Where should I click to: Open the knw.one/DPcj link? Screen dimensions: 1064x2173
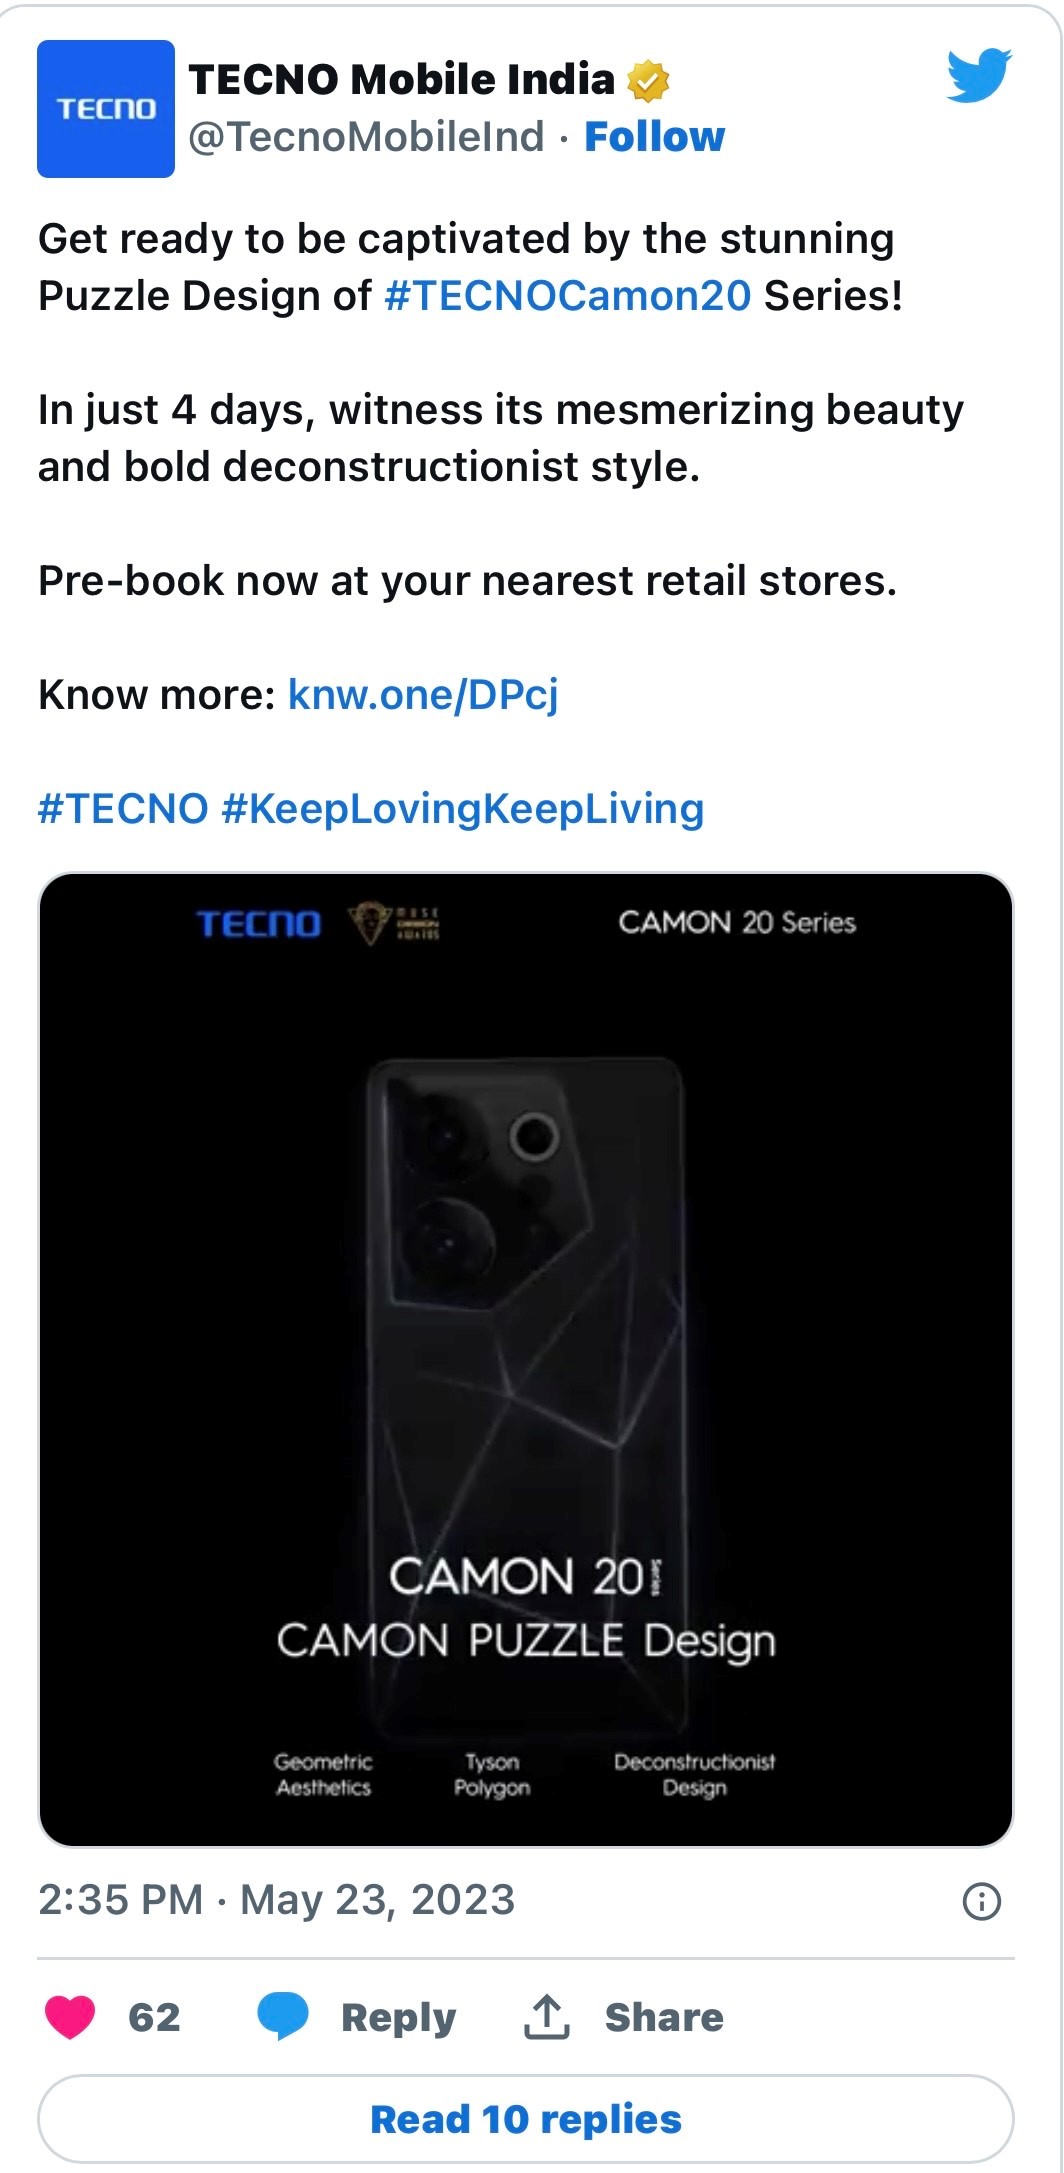(423, 694)
